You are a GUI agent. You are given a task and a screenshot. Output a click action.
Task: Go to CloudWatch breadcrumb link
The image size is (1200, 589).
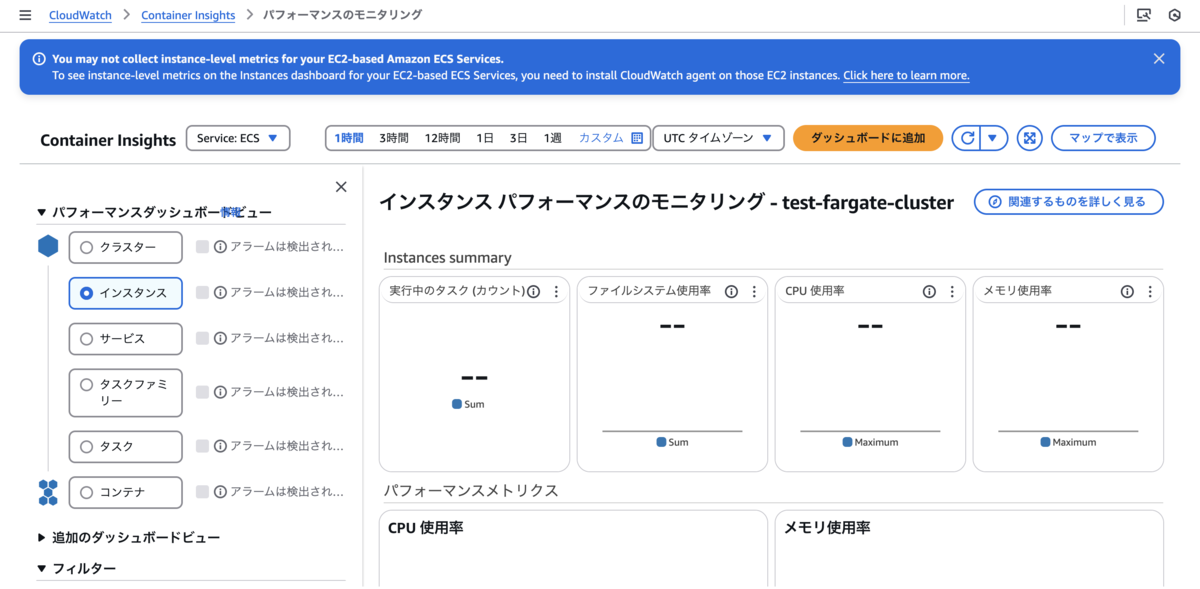80,15
